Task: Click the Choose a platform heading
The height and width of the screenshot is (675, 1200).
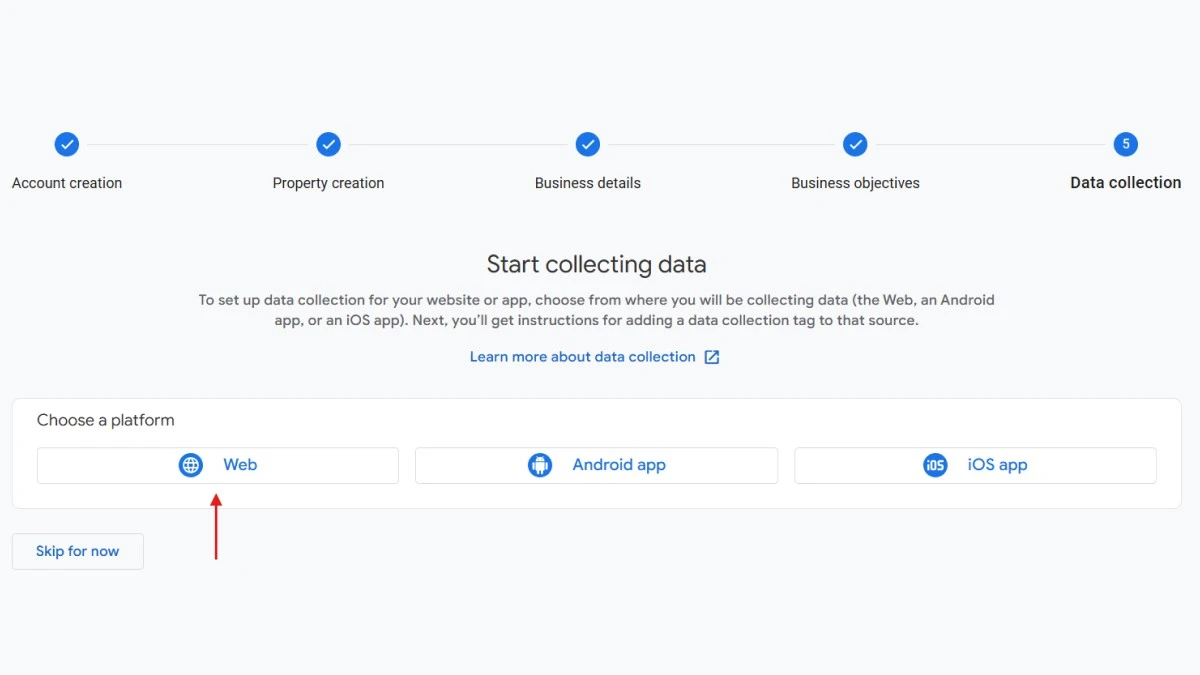Action: (106, 420)
